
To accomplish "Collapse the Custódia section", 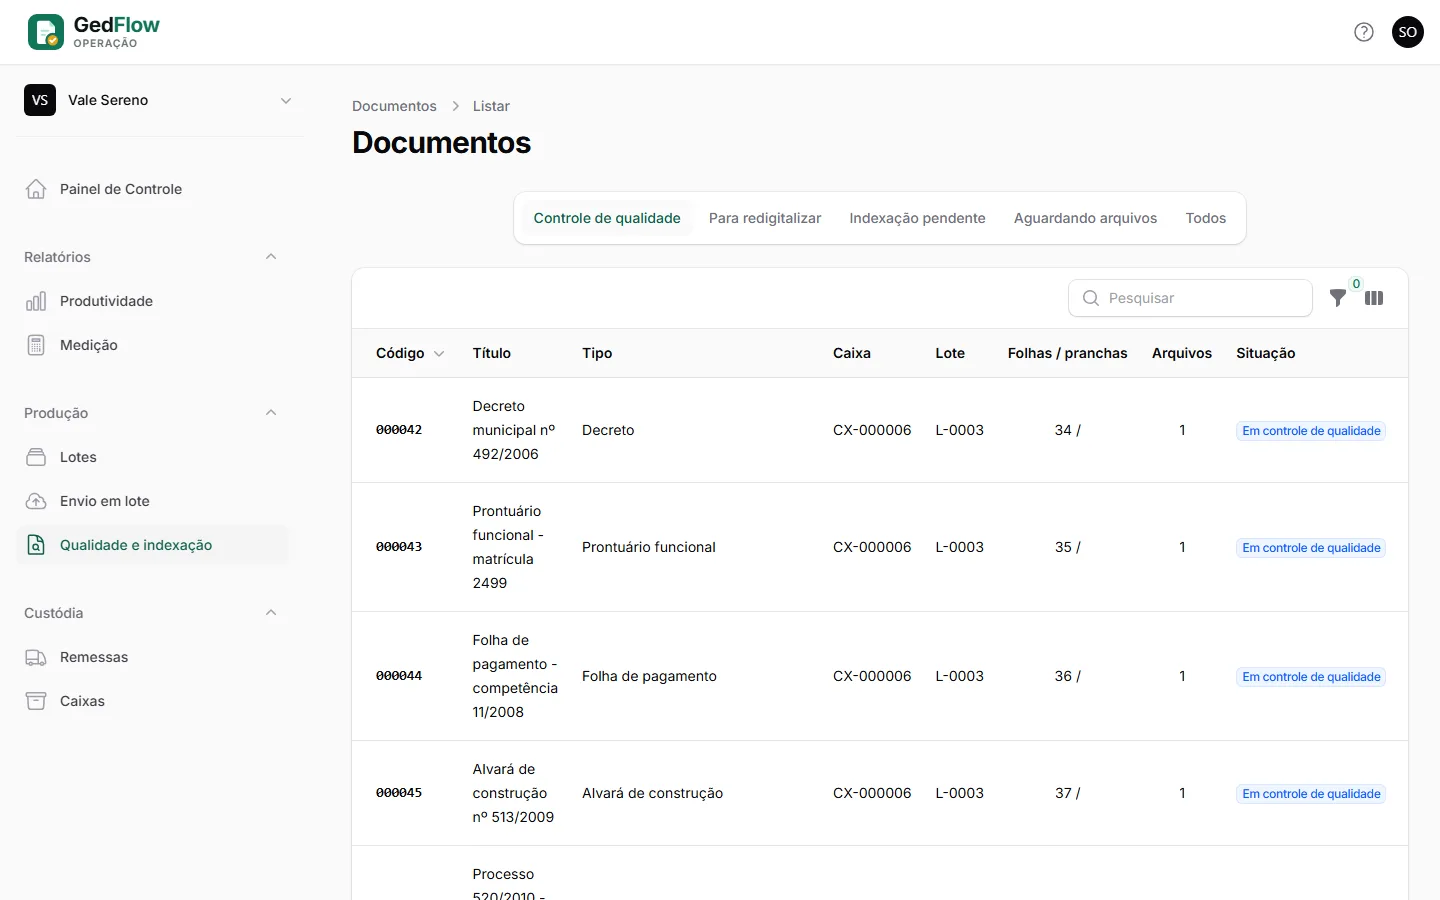I will pyautogui.click(x=271, y=613).
